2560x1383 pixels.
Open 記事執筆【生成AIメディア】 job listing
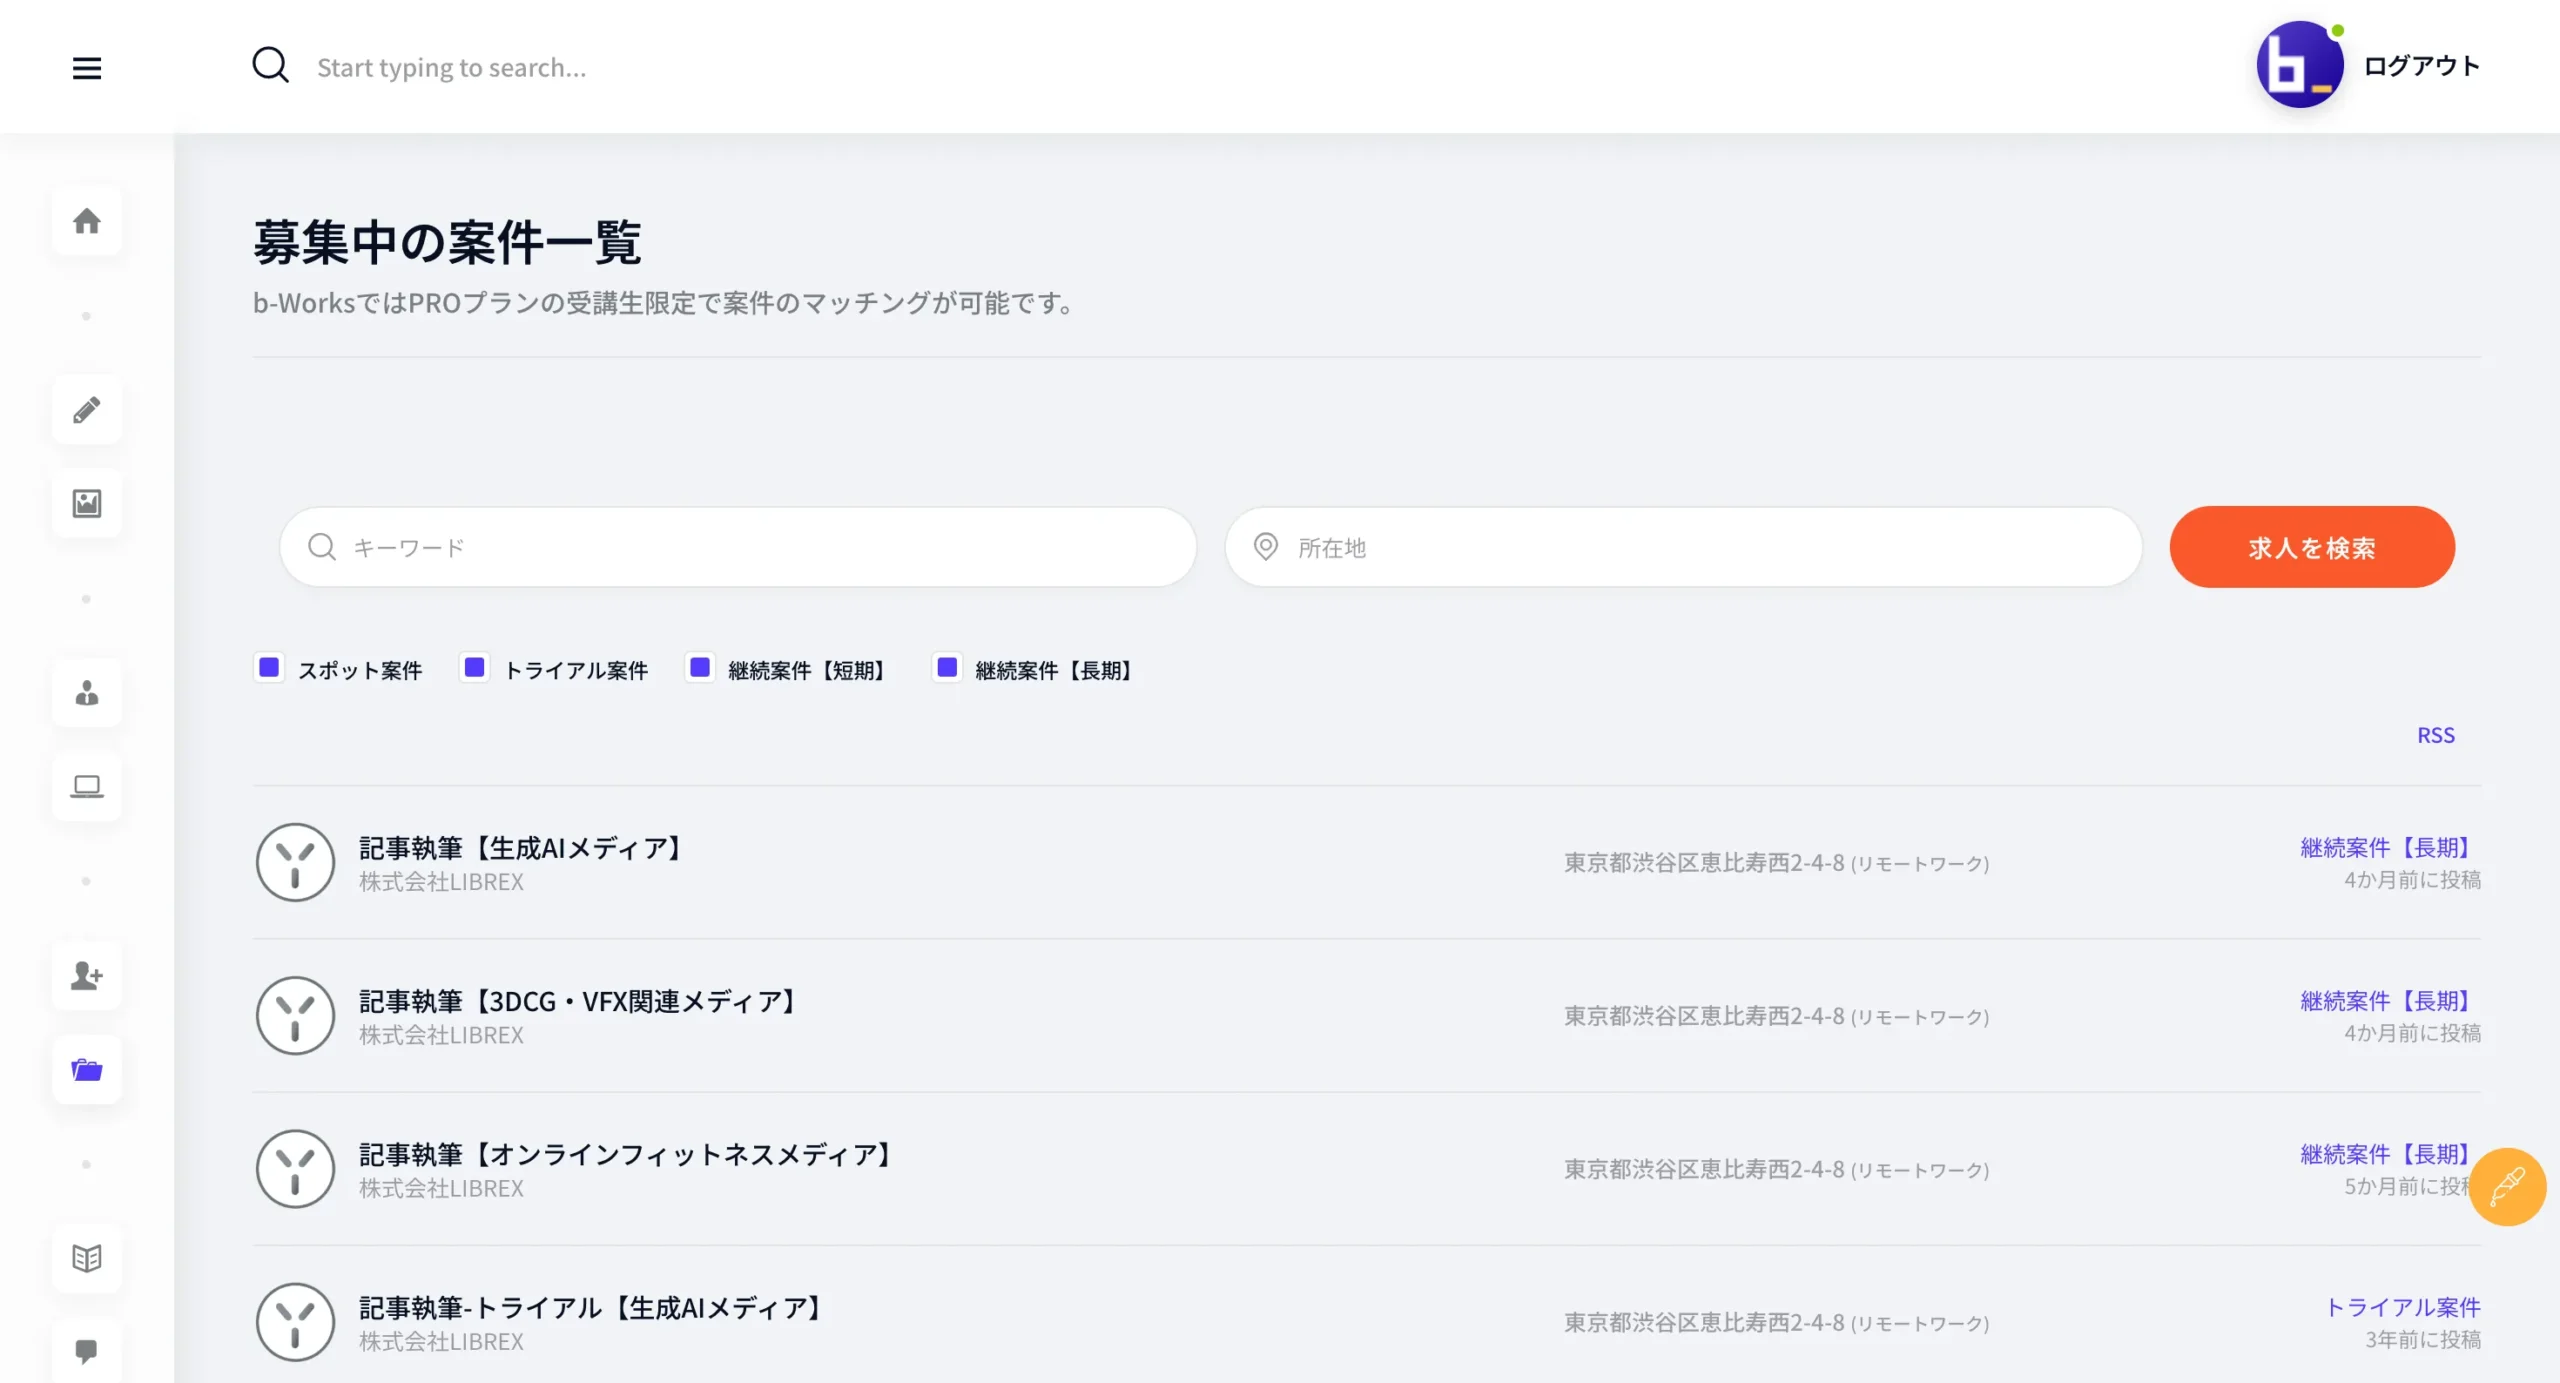[x=524, y=848]
